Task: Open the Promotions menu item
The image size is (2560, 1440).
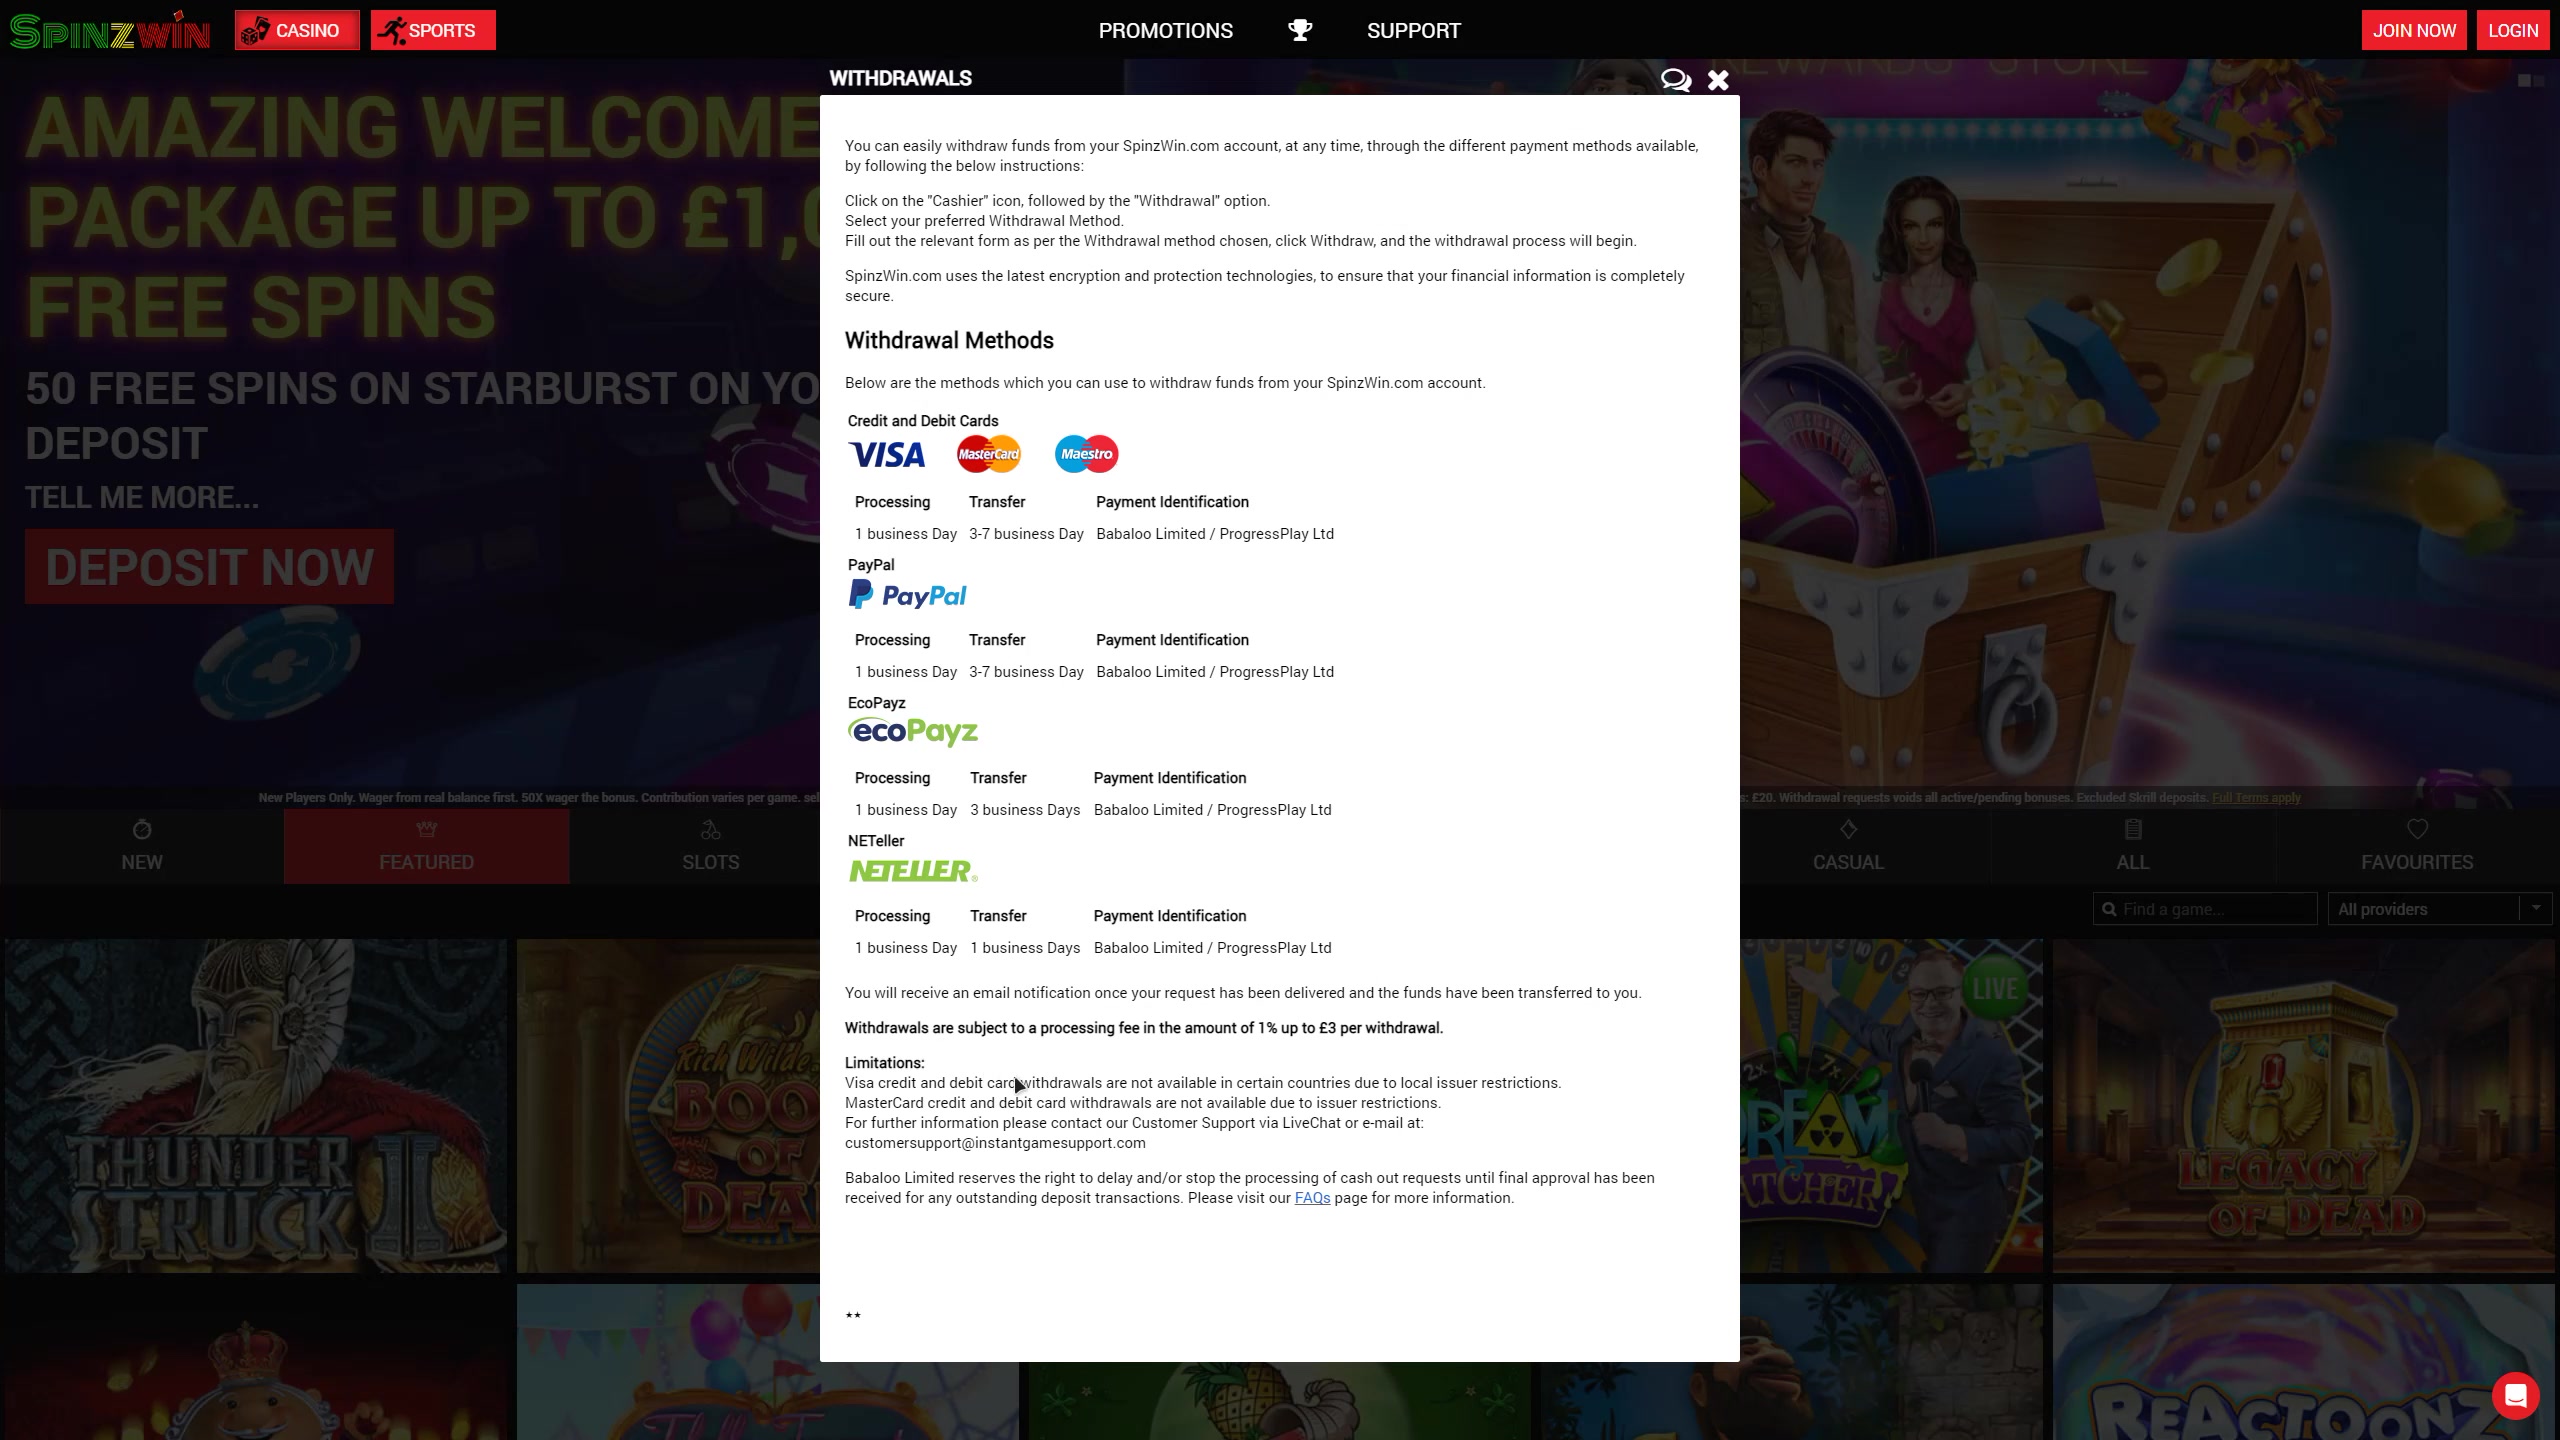Action: click(1165, 30)
